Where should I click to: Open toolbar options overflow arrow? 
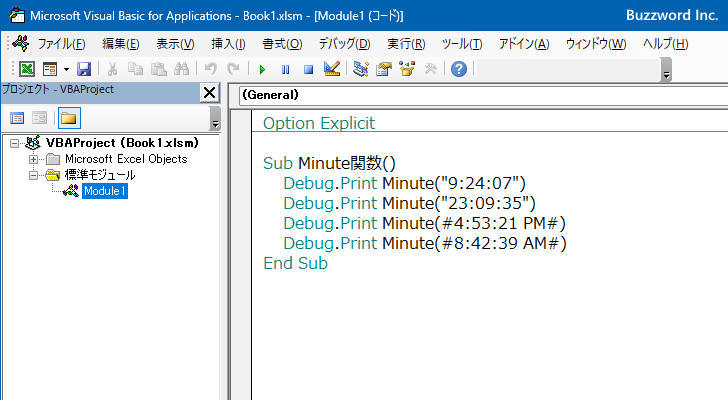pyautogui.click(x=666, y=70)
